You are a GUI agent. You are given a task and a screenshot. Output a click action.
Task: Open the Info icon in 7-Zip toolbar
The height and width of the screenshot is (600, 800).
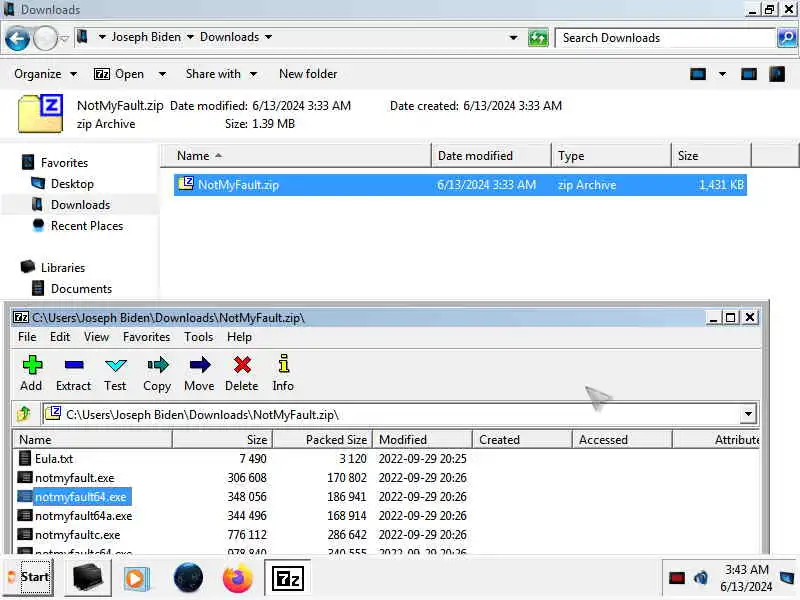tap(283, 373)
